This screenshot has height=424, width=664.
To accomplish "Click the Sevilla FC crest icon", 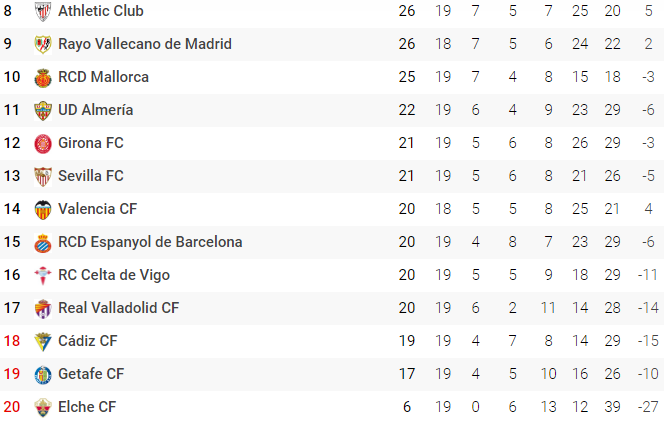I will coord(43,176).
